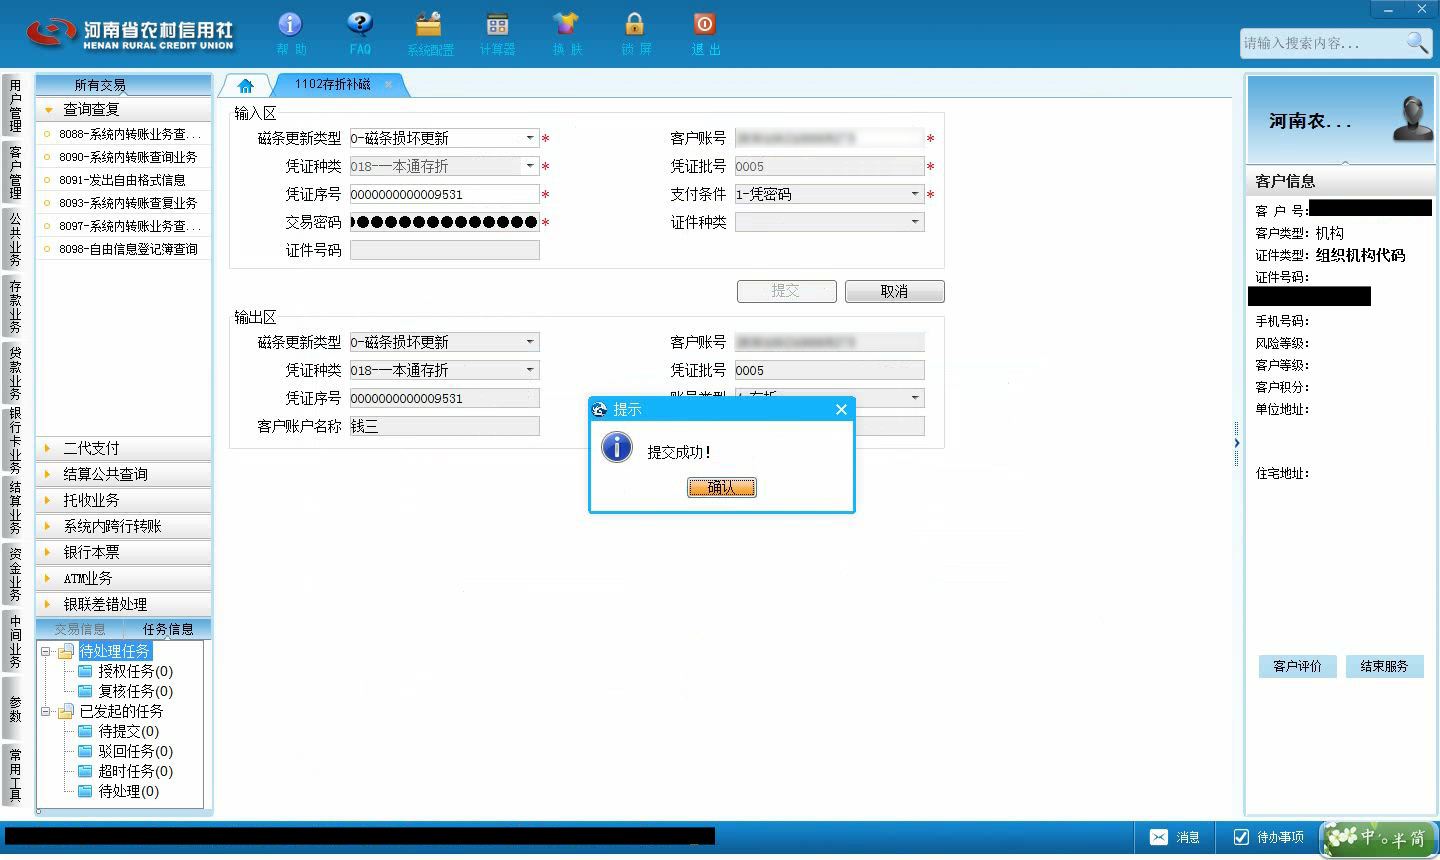Expand the 银联差错处理 section

pos(124,604)
